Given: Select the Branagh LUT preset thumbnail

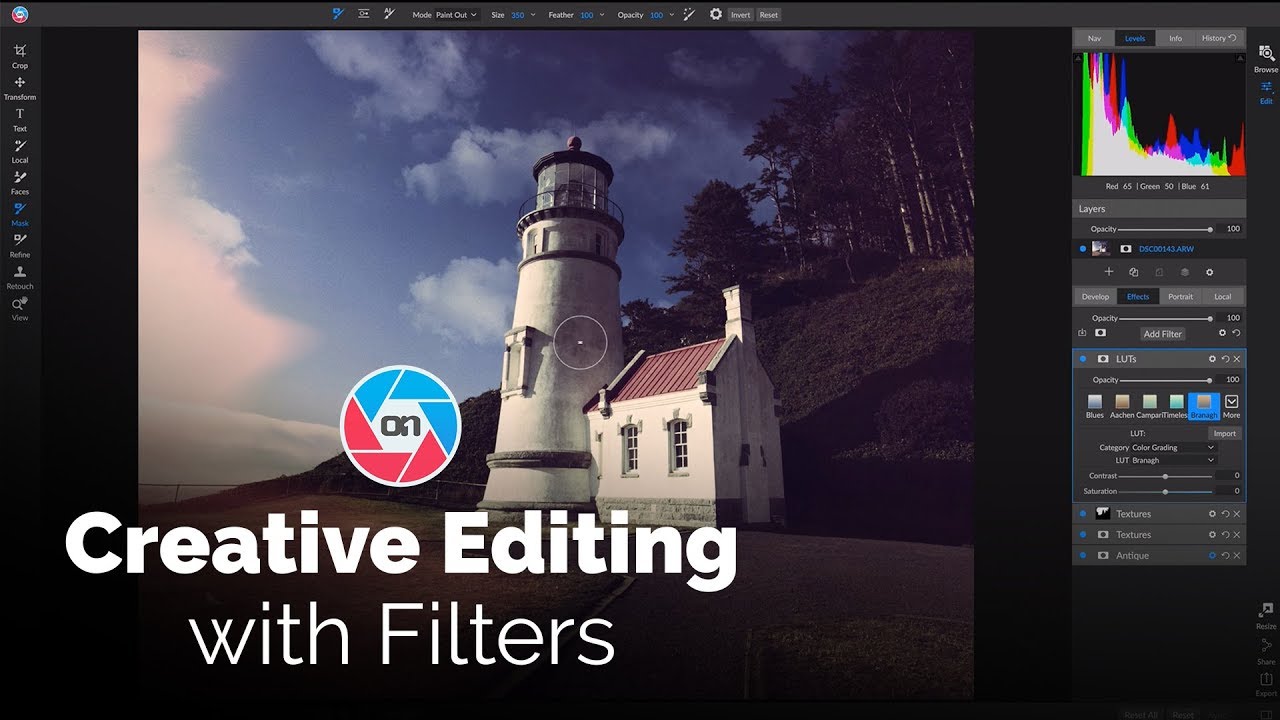Looking at the screenshot, I should [x=1203, y=402].
